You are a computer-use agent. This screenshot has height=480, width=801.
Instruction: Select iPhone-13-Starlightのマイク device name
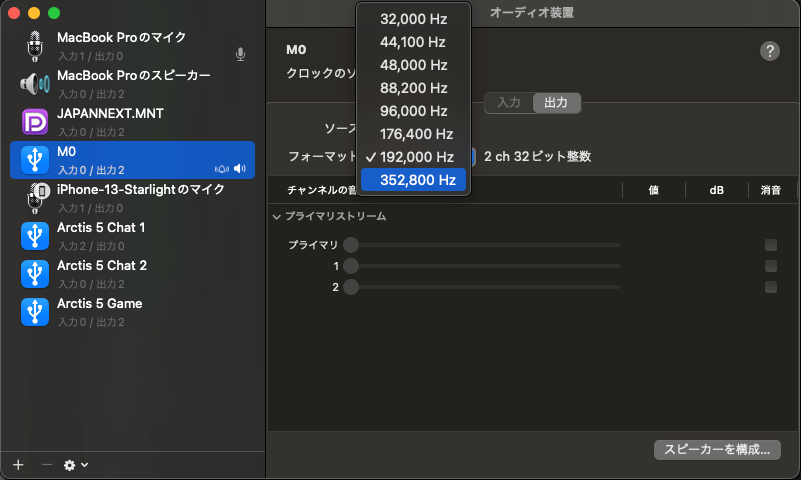pyautogui.click(x=140, y=189)
